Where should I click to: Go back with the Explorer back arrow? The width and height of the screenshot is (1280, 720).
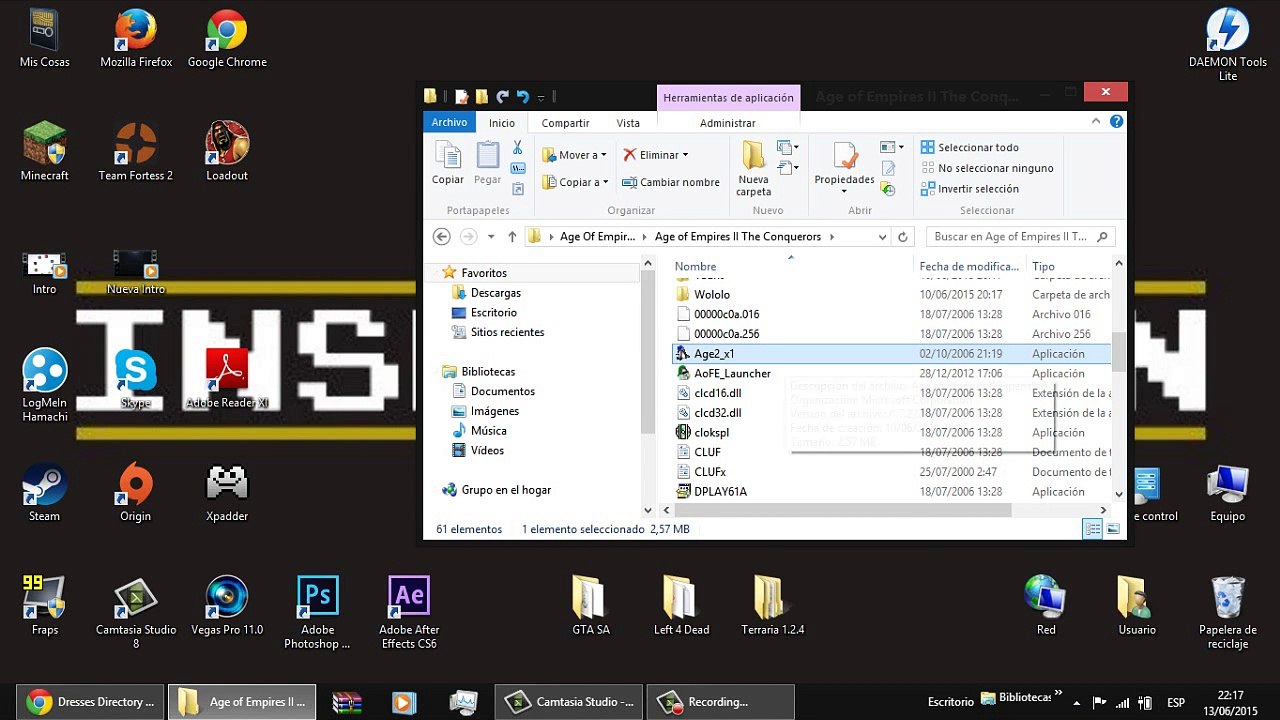(x=442, y=237)
